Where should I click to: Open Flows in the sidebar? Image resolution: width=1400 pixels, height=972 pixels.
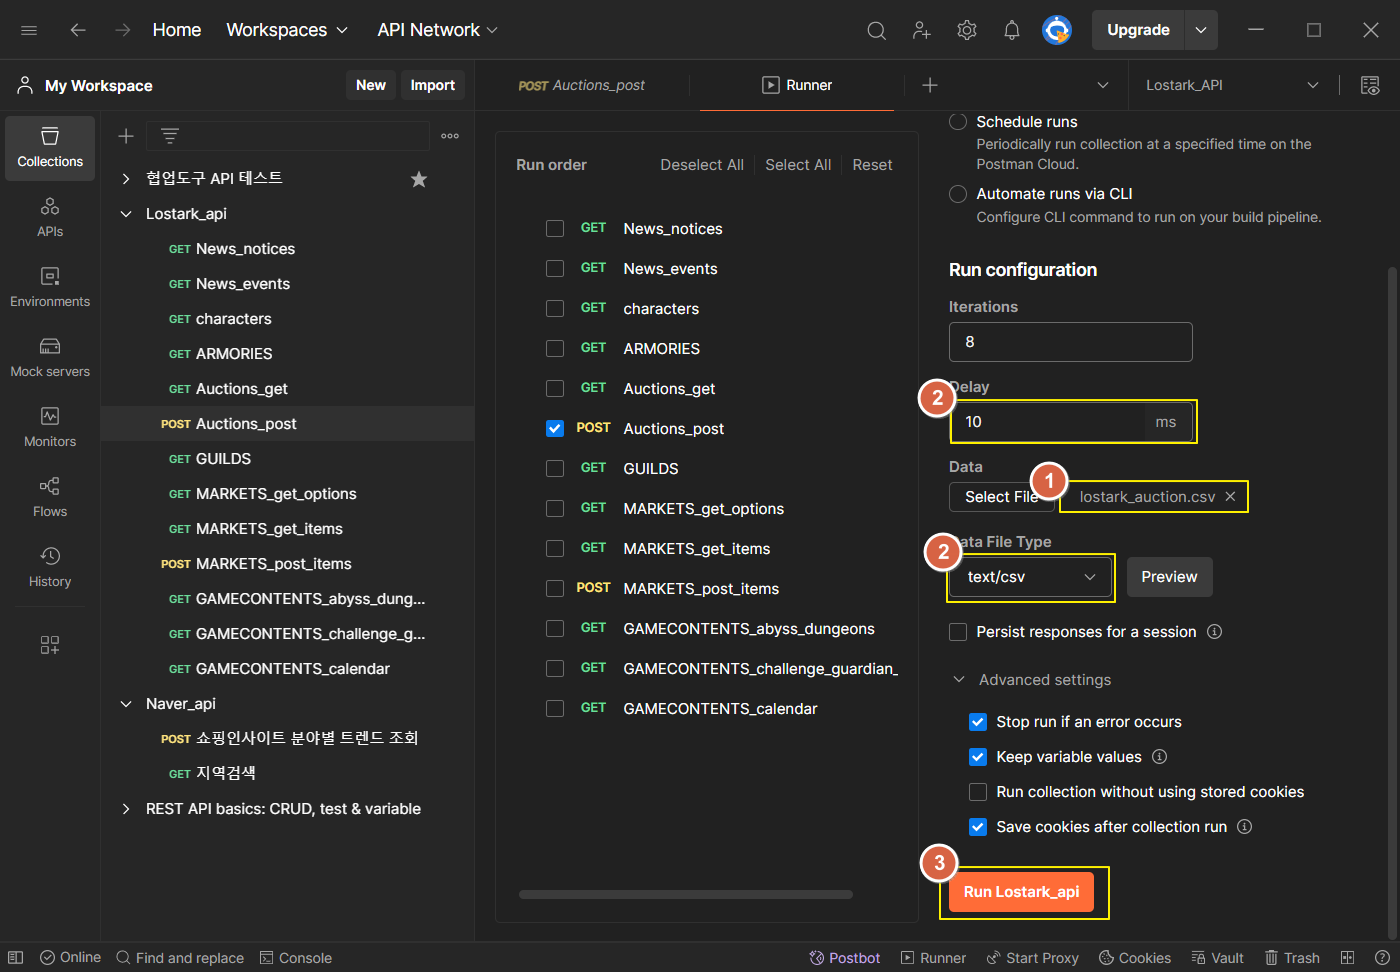point(50,498)
